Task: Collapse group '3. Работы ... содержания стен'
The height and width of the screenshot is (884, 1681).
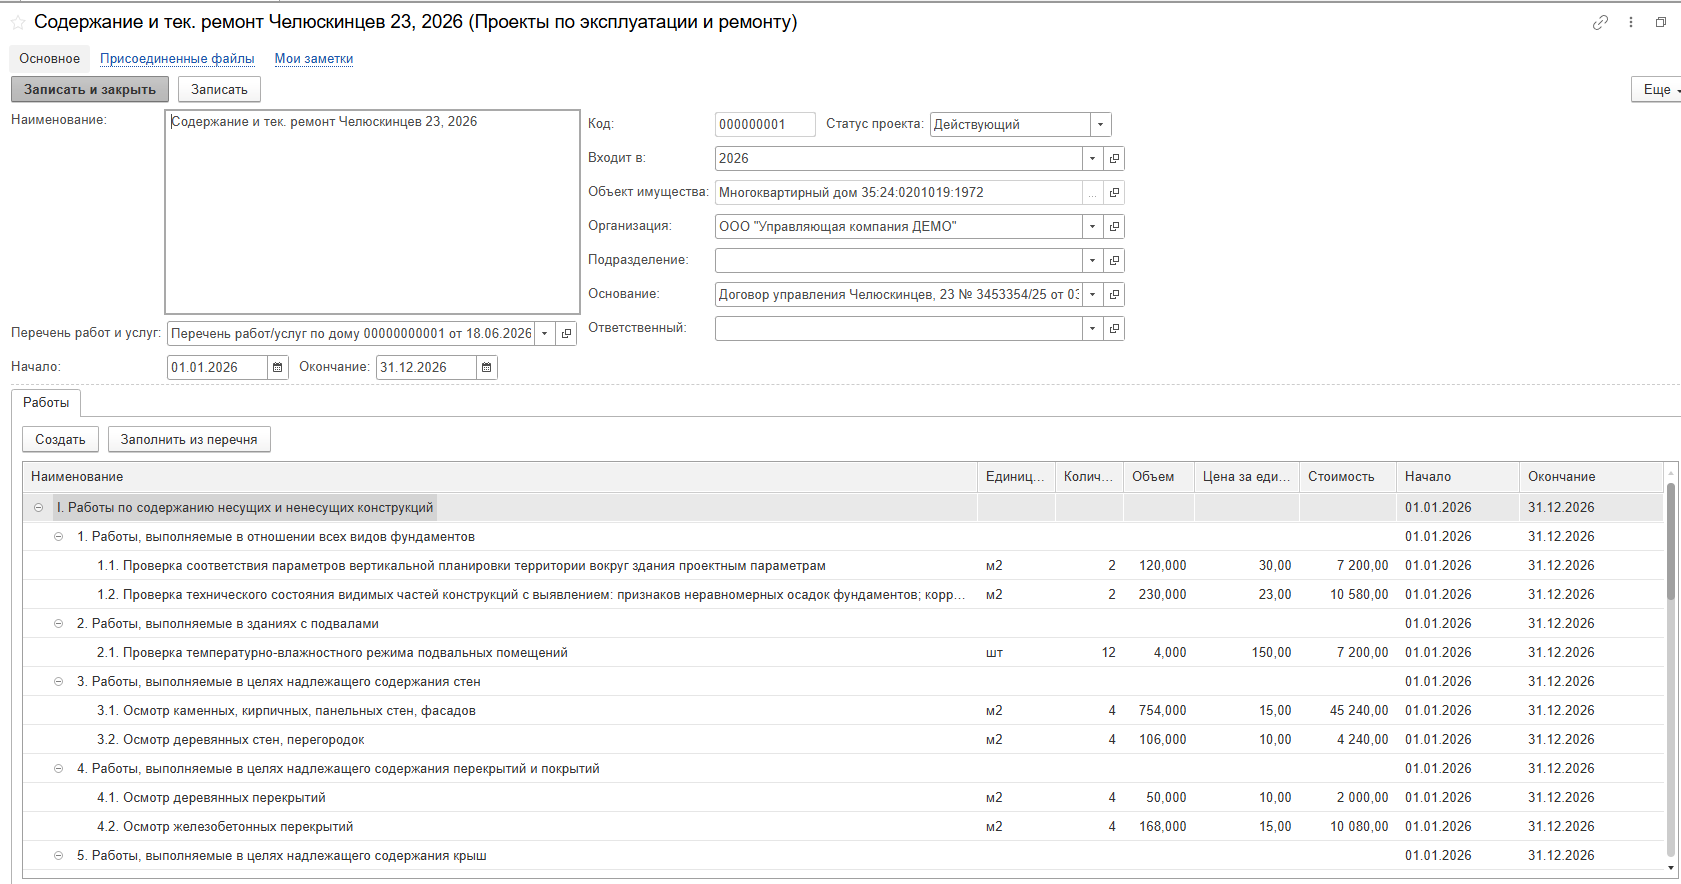Action: pyautogui.click(x=58, y=682)
